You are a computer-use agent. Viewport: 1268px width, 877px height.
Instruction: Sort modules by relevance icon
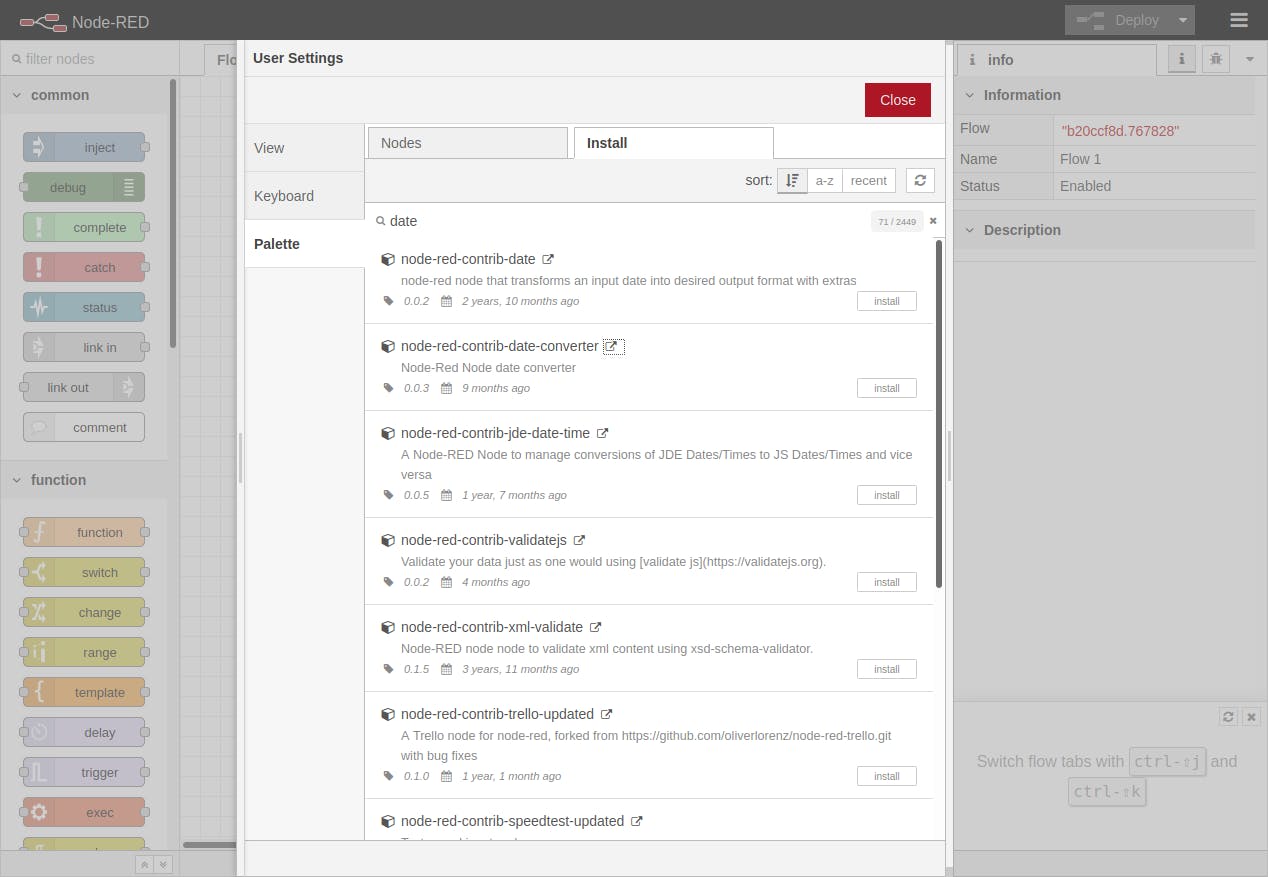point(792,181)
